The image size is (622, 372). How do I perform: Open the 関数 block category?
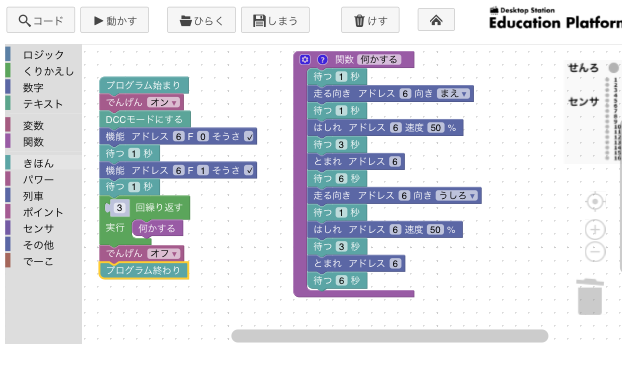click(x=43, y=142)
